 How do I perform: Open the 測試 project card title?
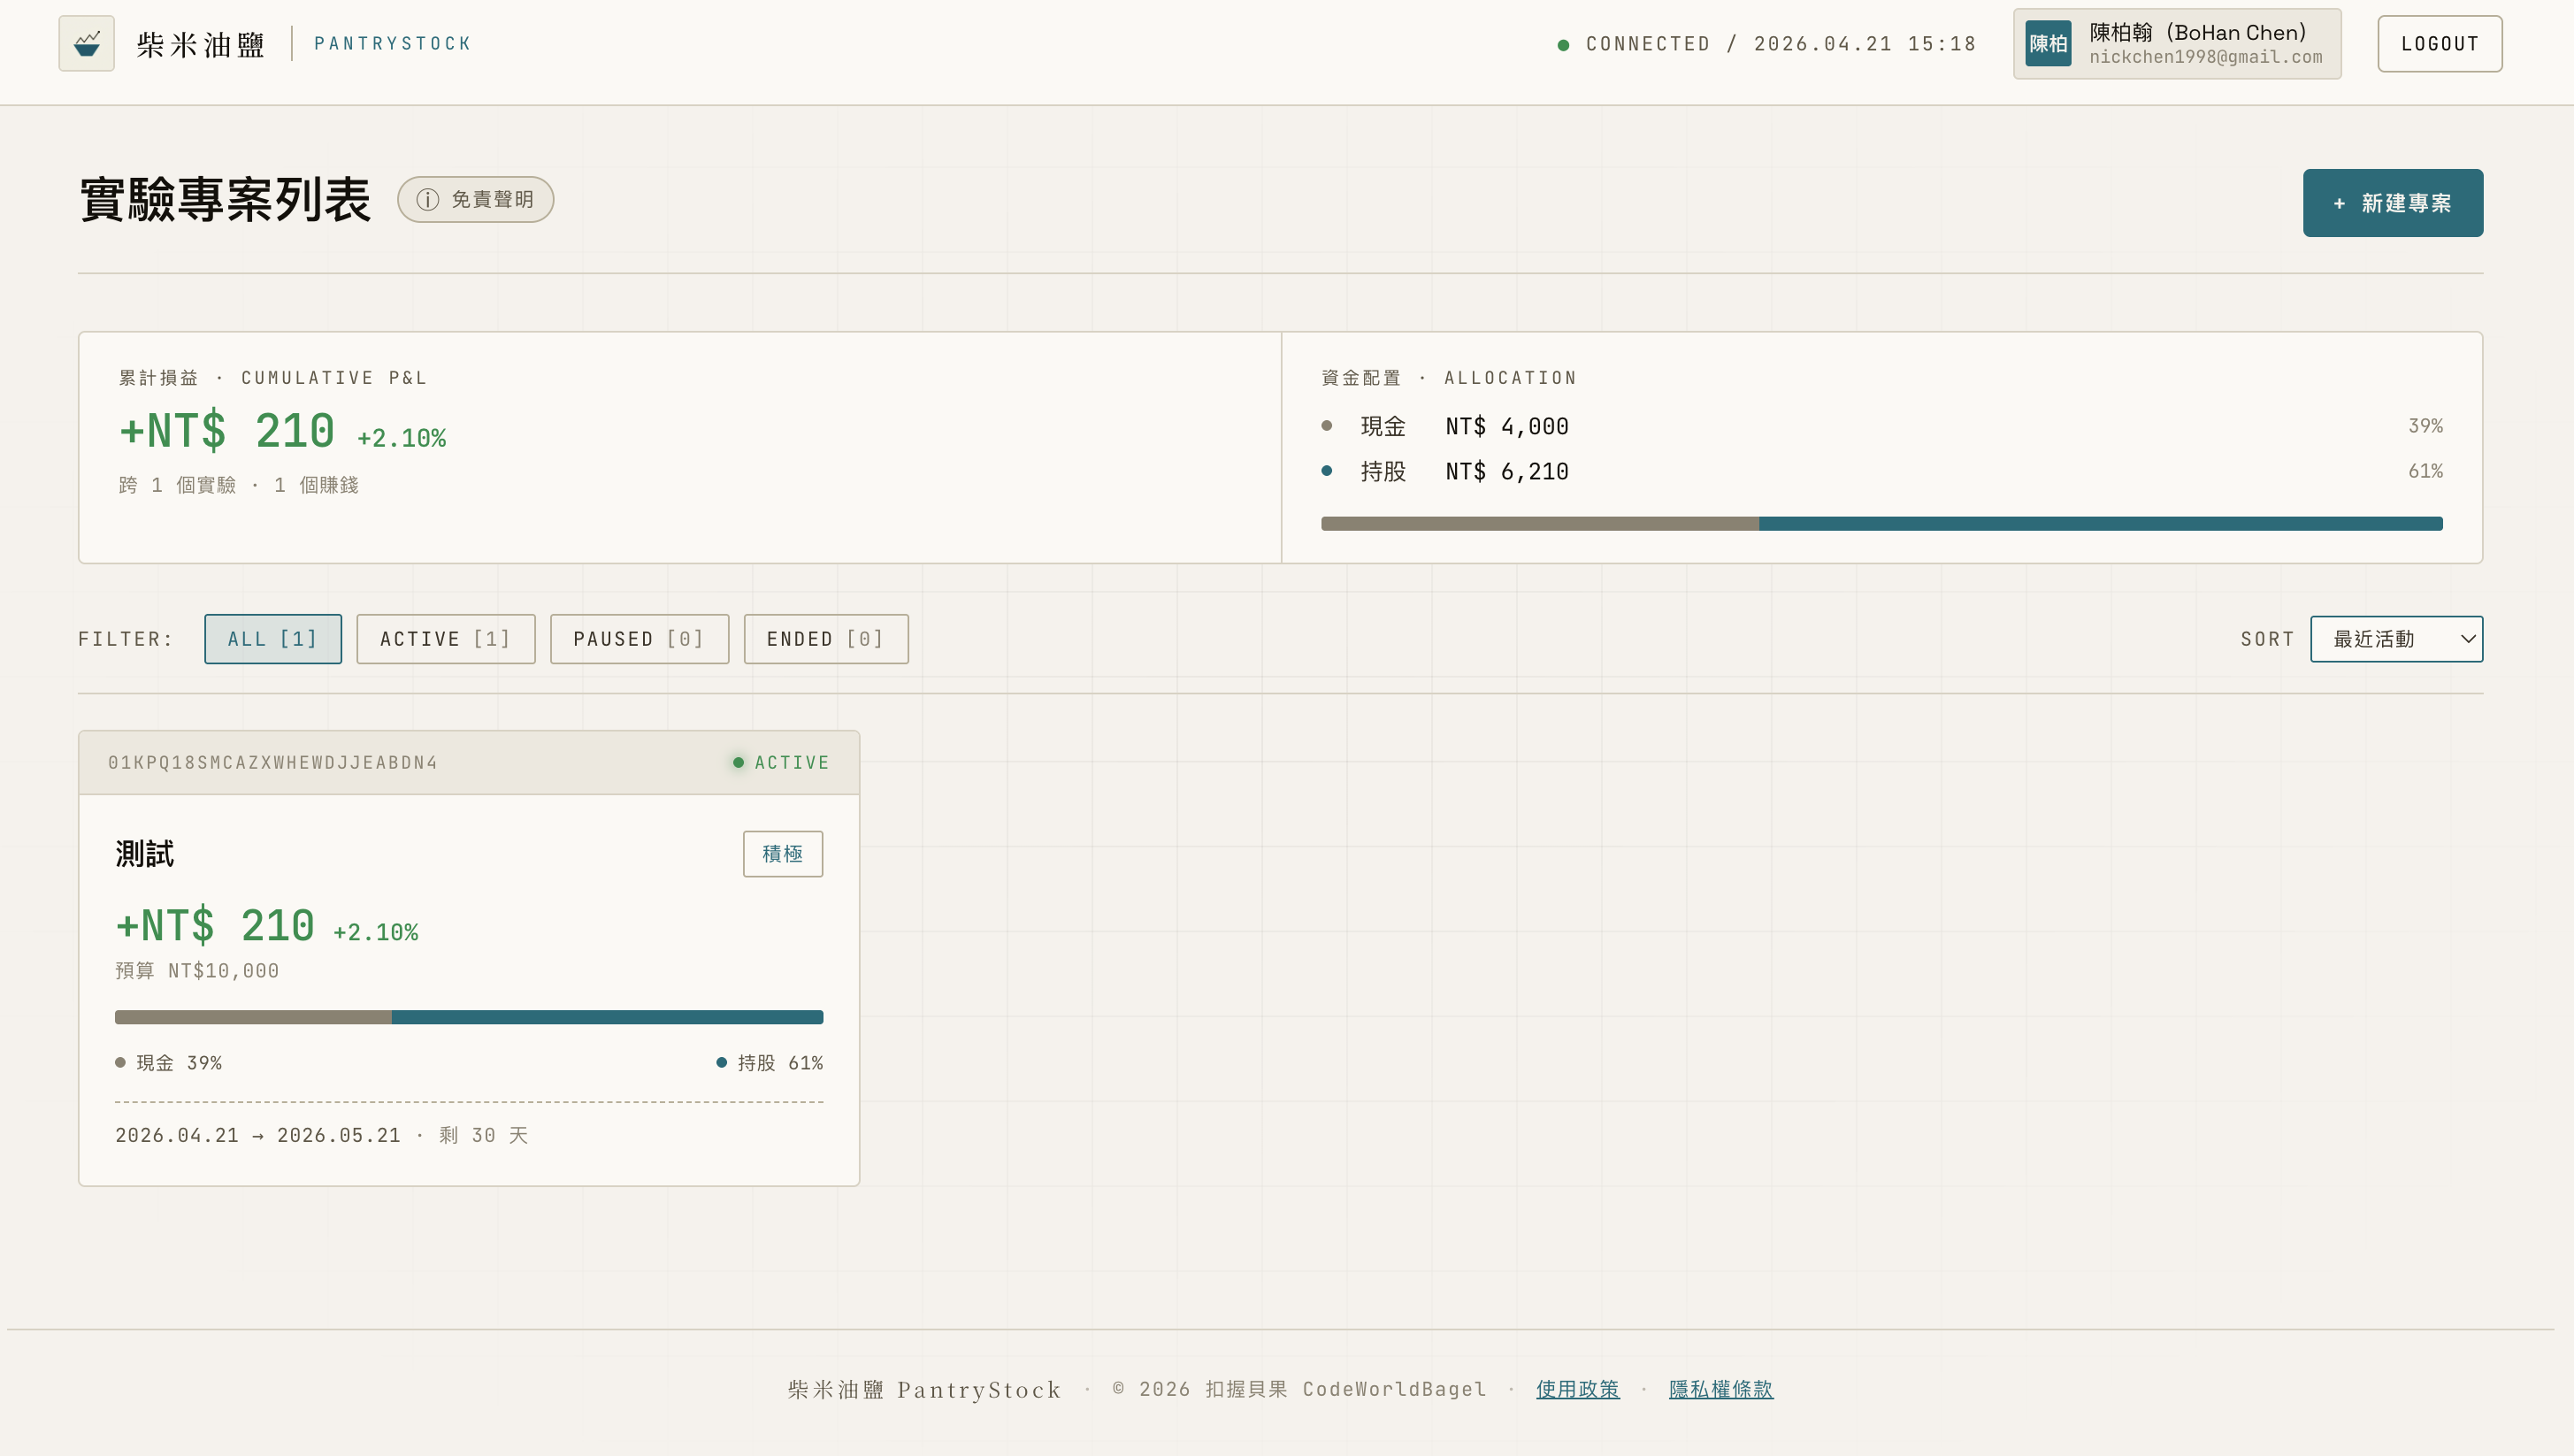pyautogui.click(x=145, y=854)
